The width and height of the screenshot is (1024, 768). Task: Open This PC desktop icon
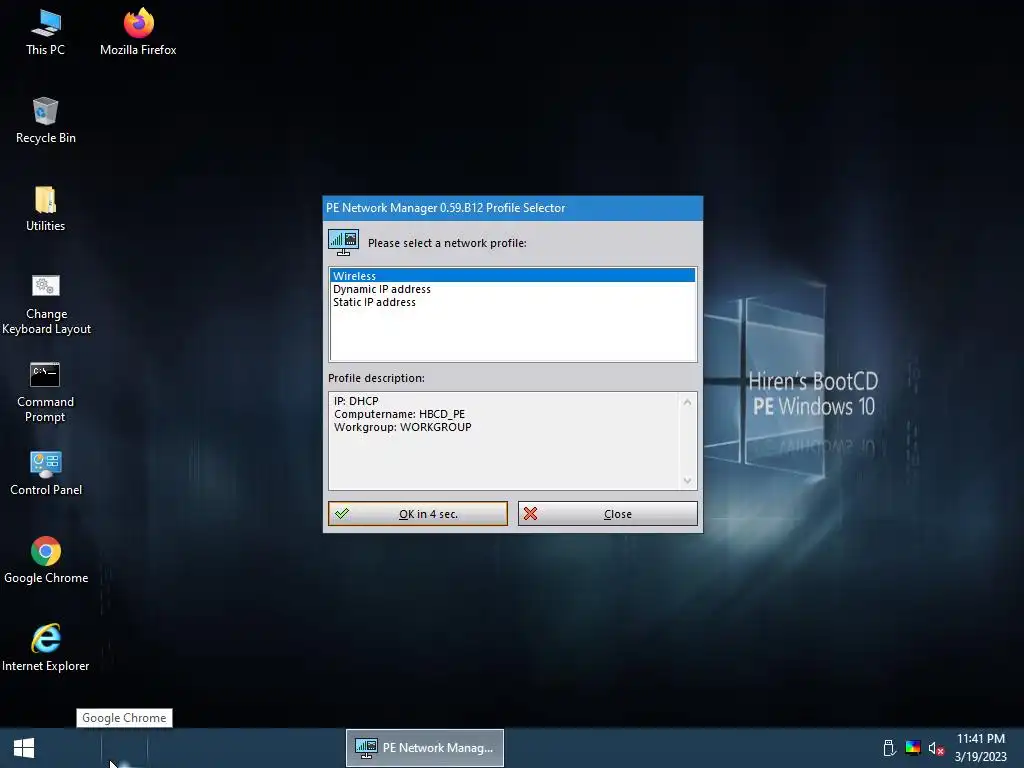click(x=46, y=32)
